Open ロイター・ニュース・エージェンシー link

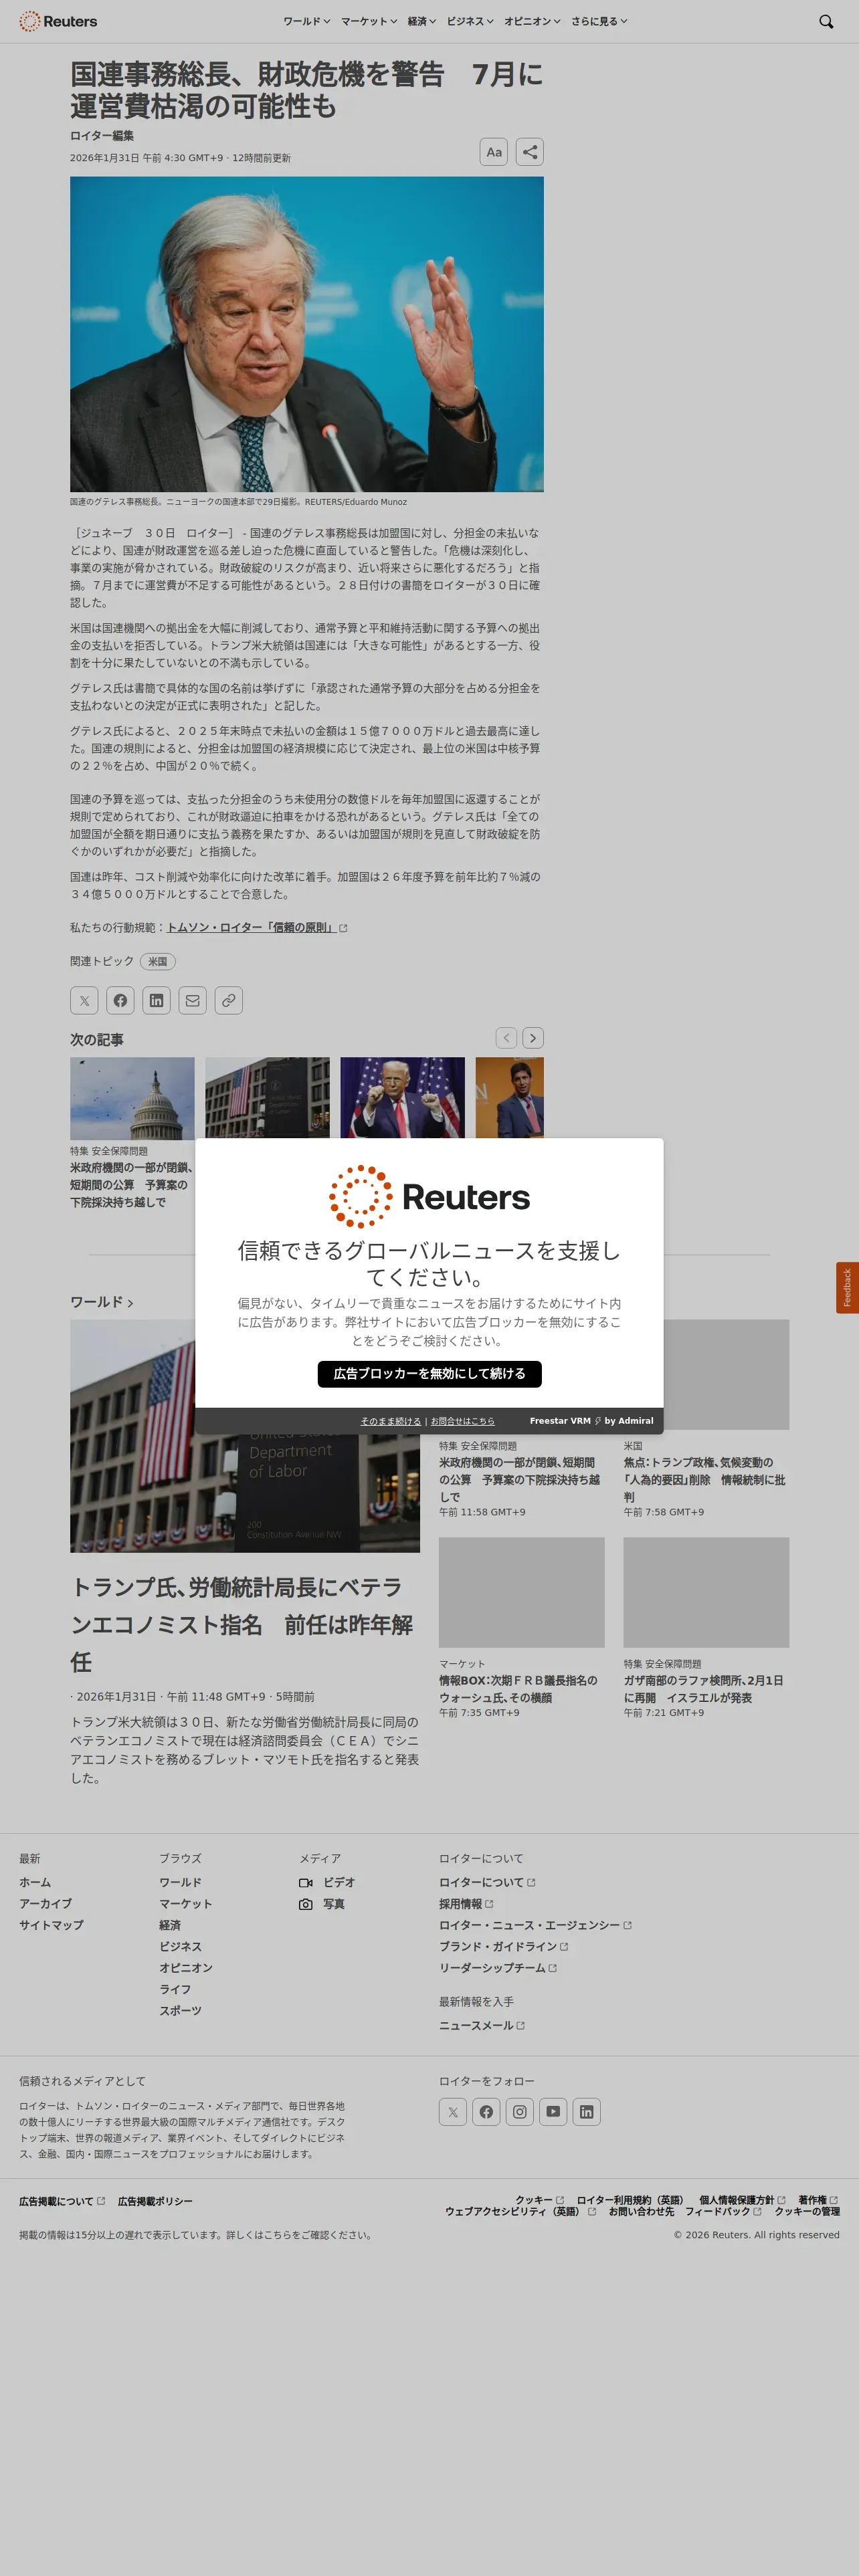(535, 1925)
